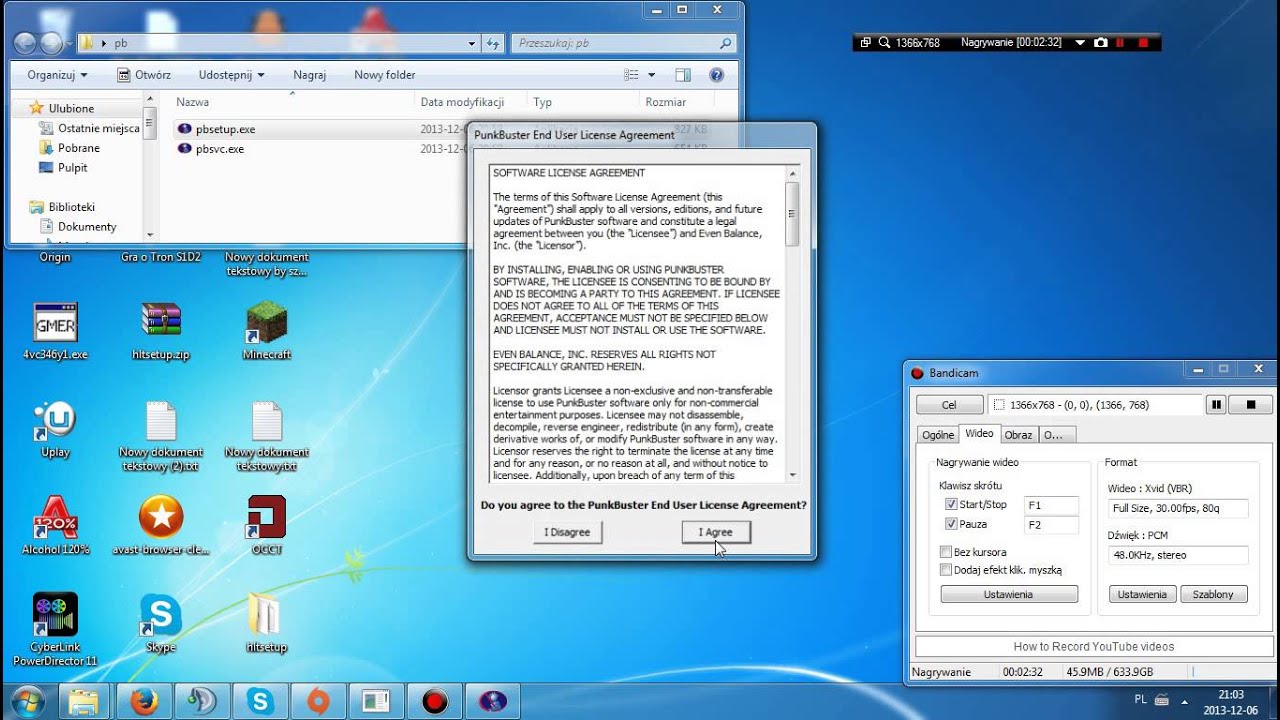Click the F2 Pauza hotkey field
Screen dimensions: 1280x720
tap(1052, 525)
